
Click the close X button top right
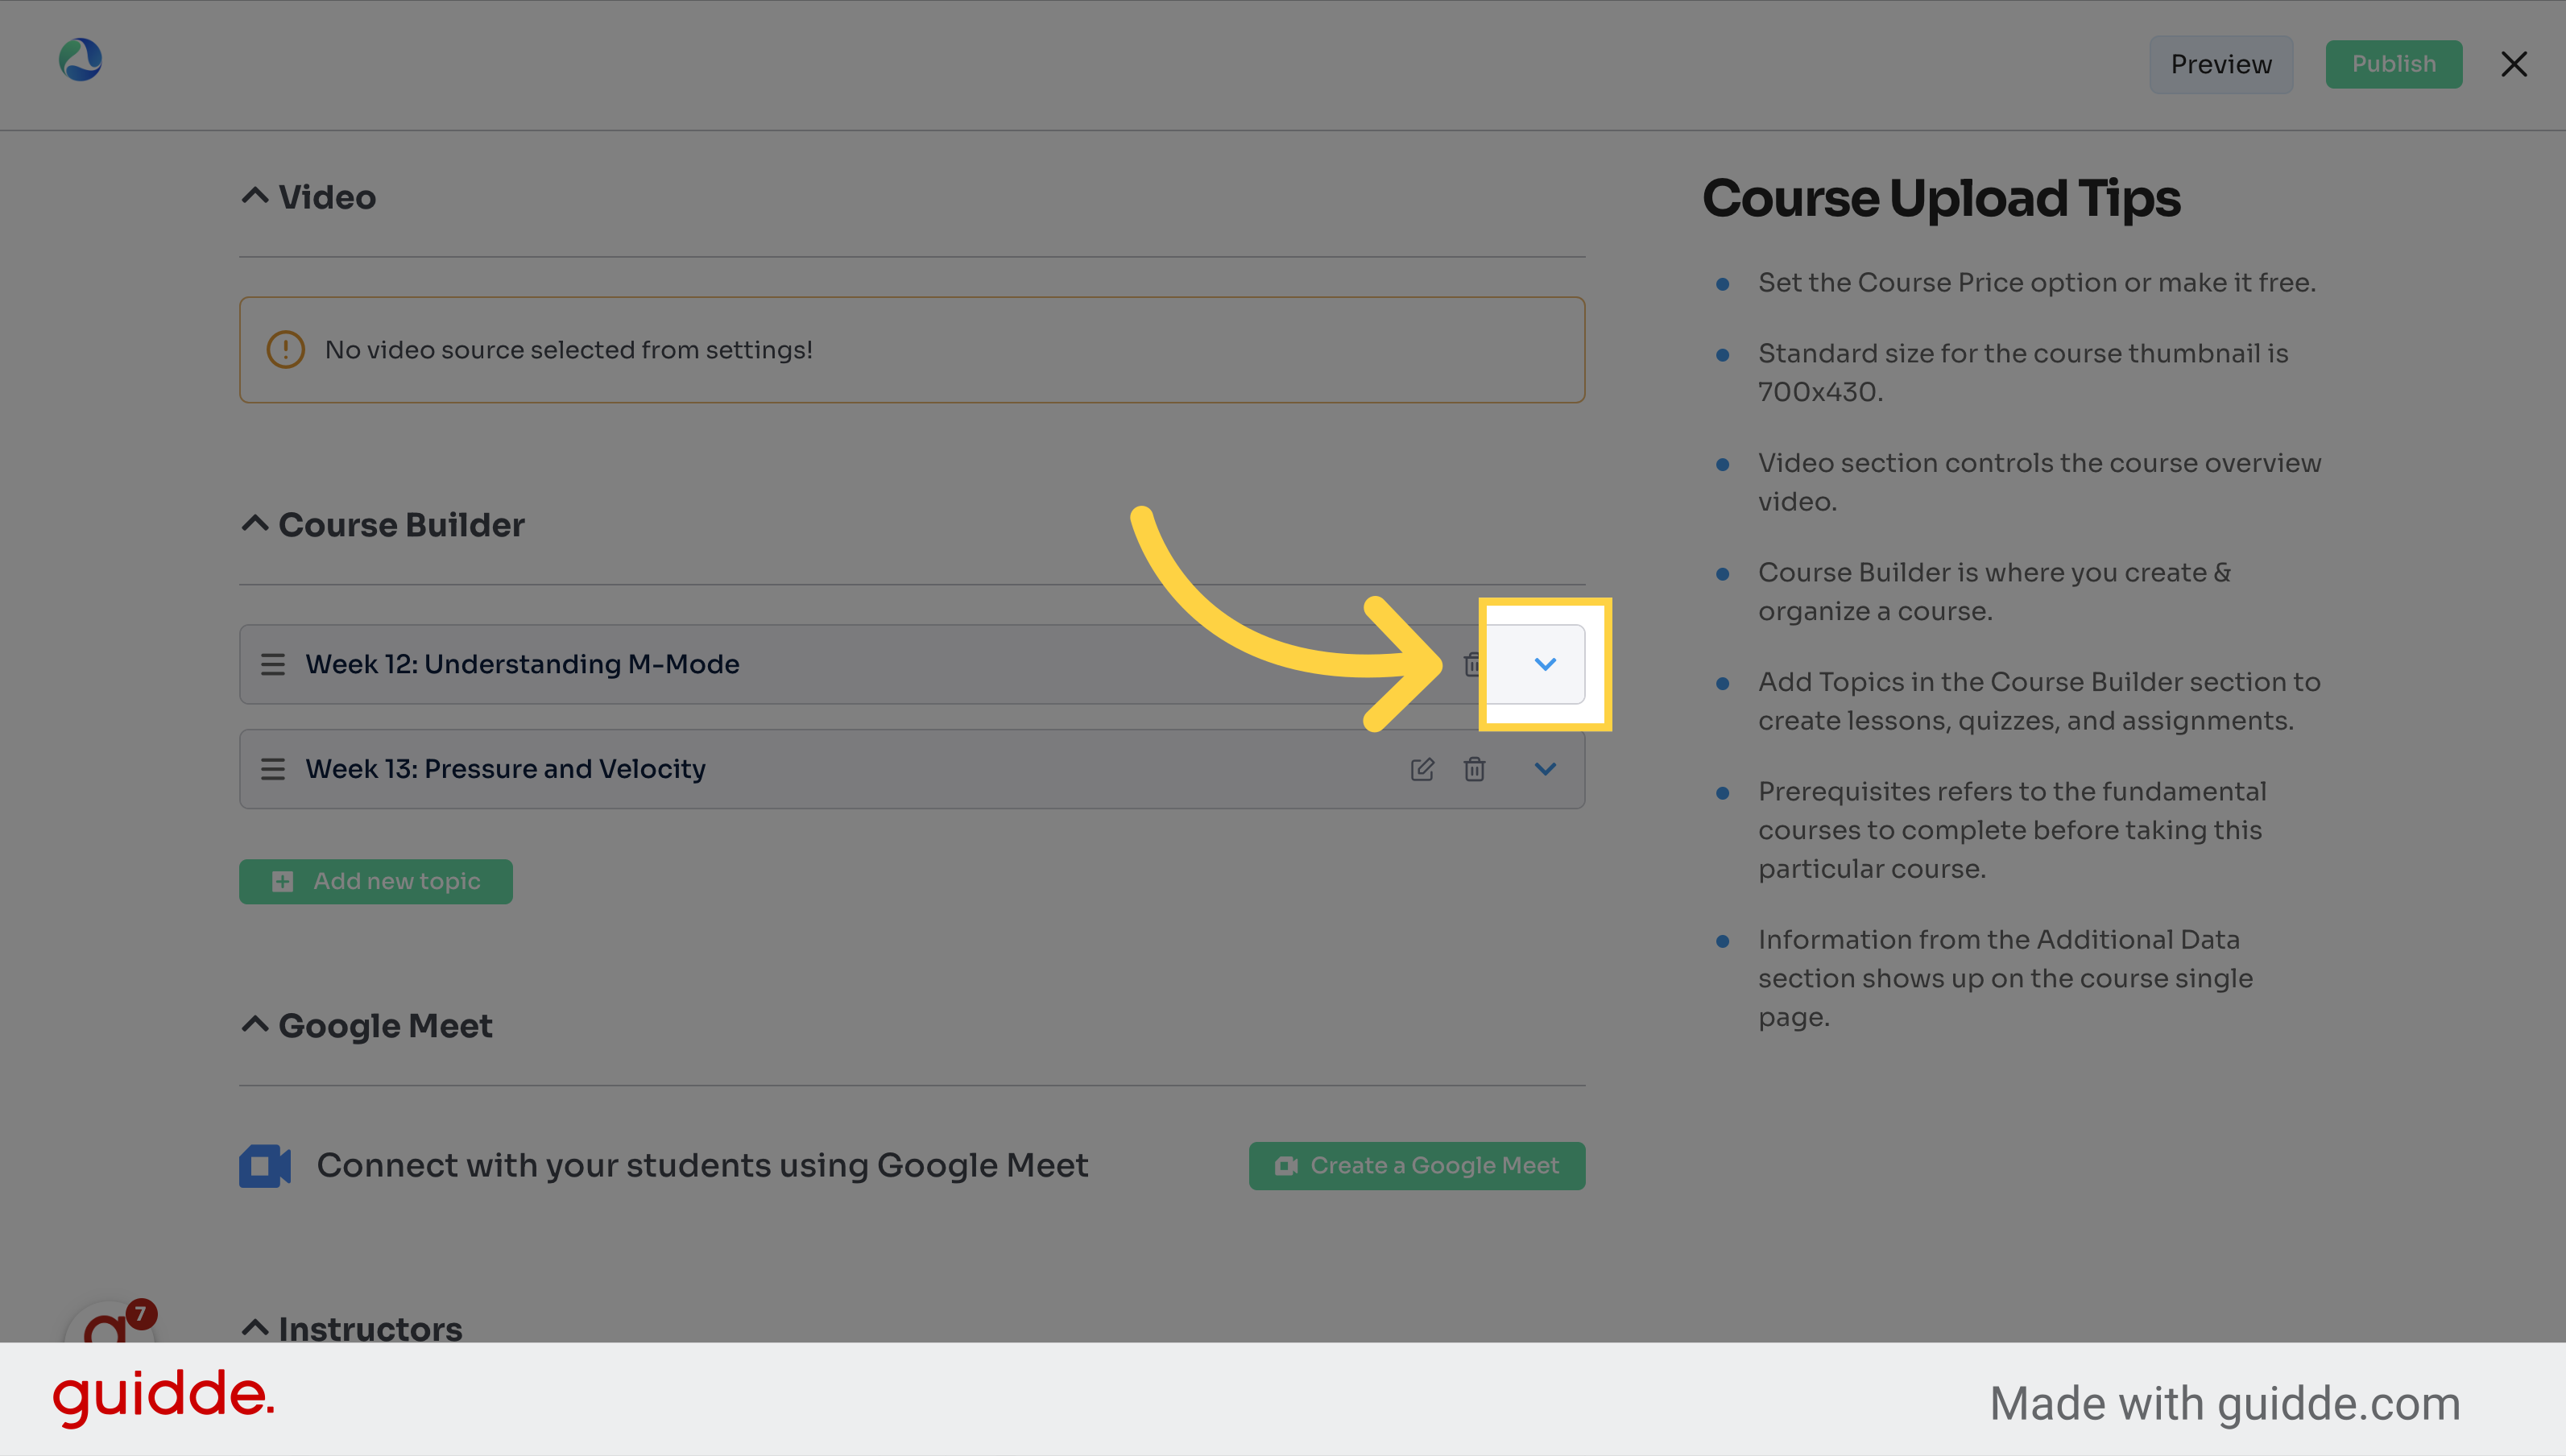click(2517, 64)
